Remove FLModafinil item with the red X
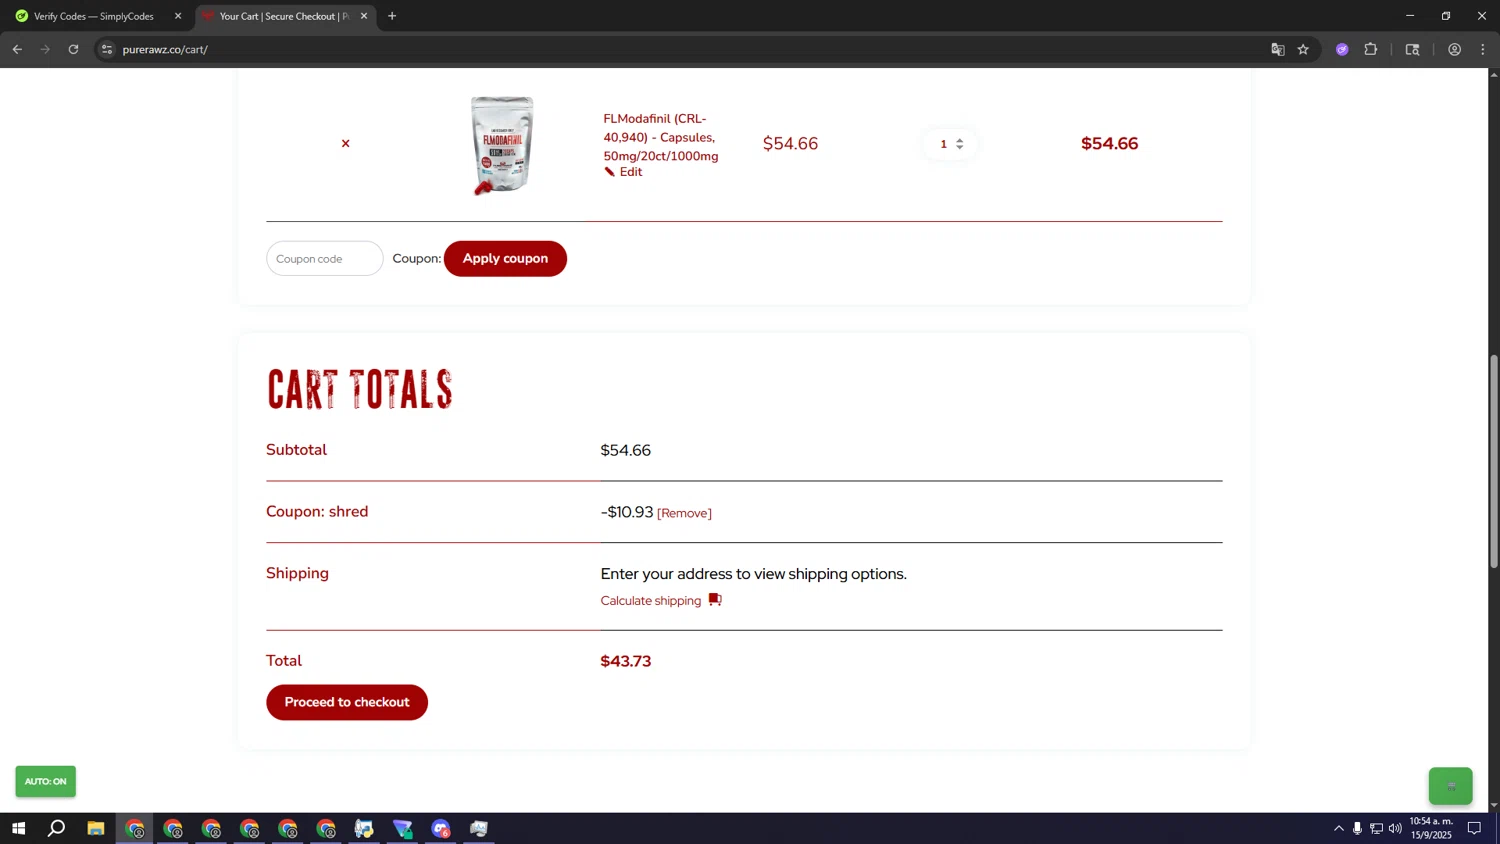 (346, 144)
